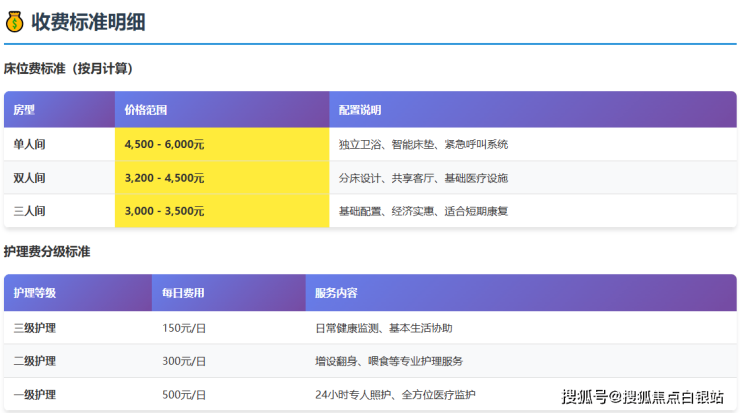
Task: Click the yellow 3,000 - 3,500元 price cell
Action: click(165, 211)
